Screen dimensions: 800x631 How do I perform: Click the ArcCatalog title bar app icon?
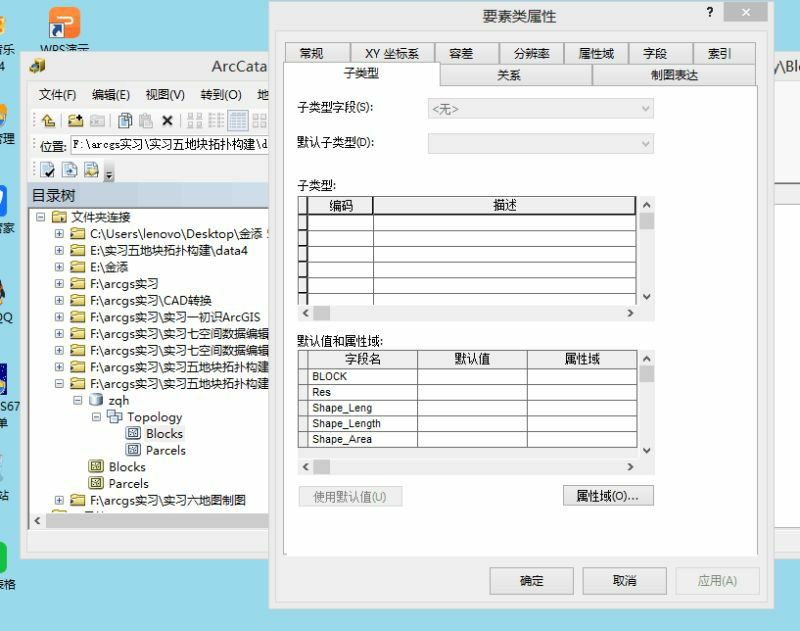point(38,66)
